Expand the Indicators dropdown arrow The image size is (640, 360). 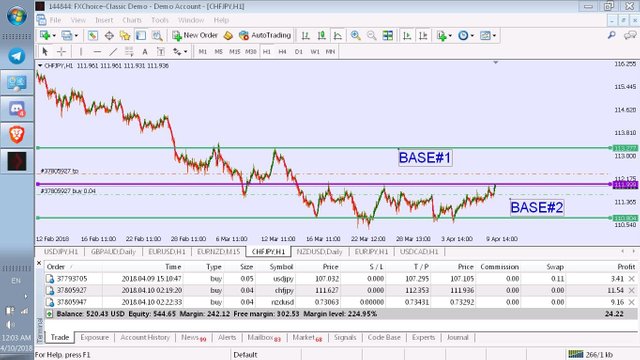point(450,36)
